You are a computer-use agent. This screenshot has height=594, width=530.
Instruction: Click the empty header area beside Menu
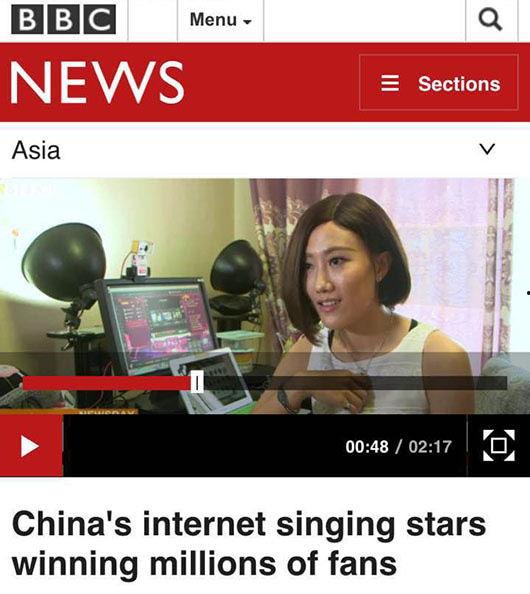(364, 20)
